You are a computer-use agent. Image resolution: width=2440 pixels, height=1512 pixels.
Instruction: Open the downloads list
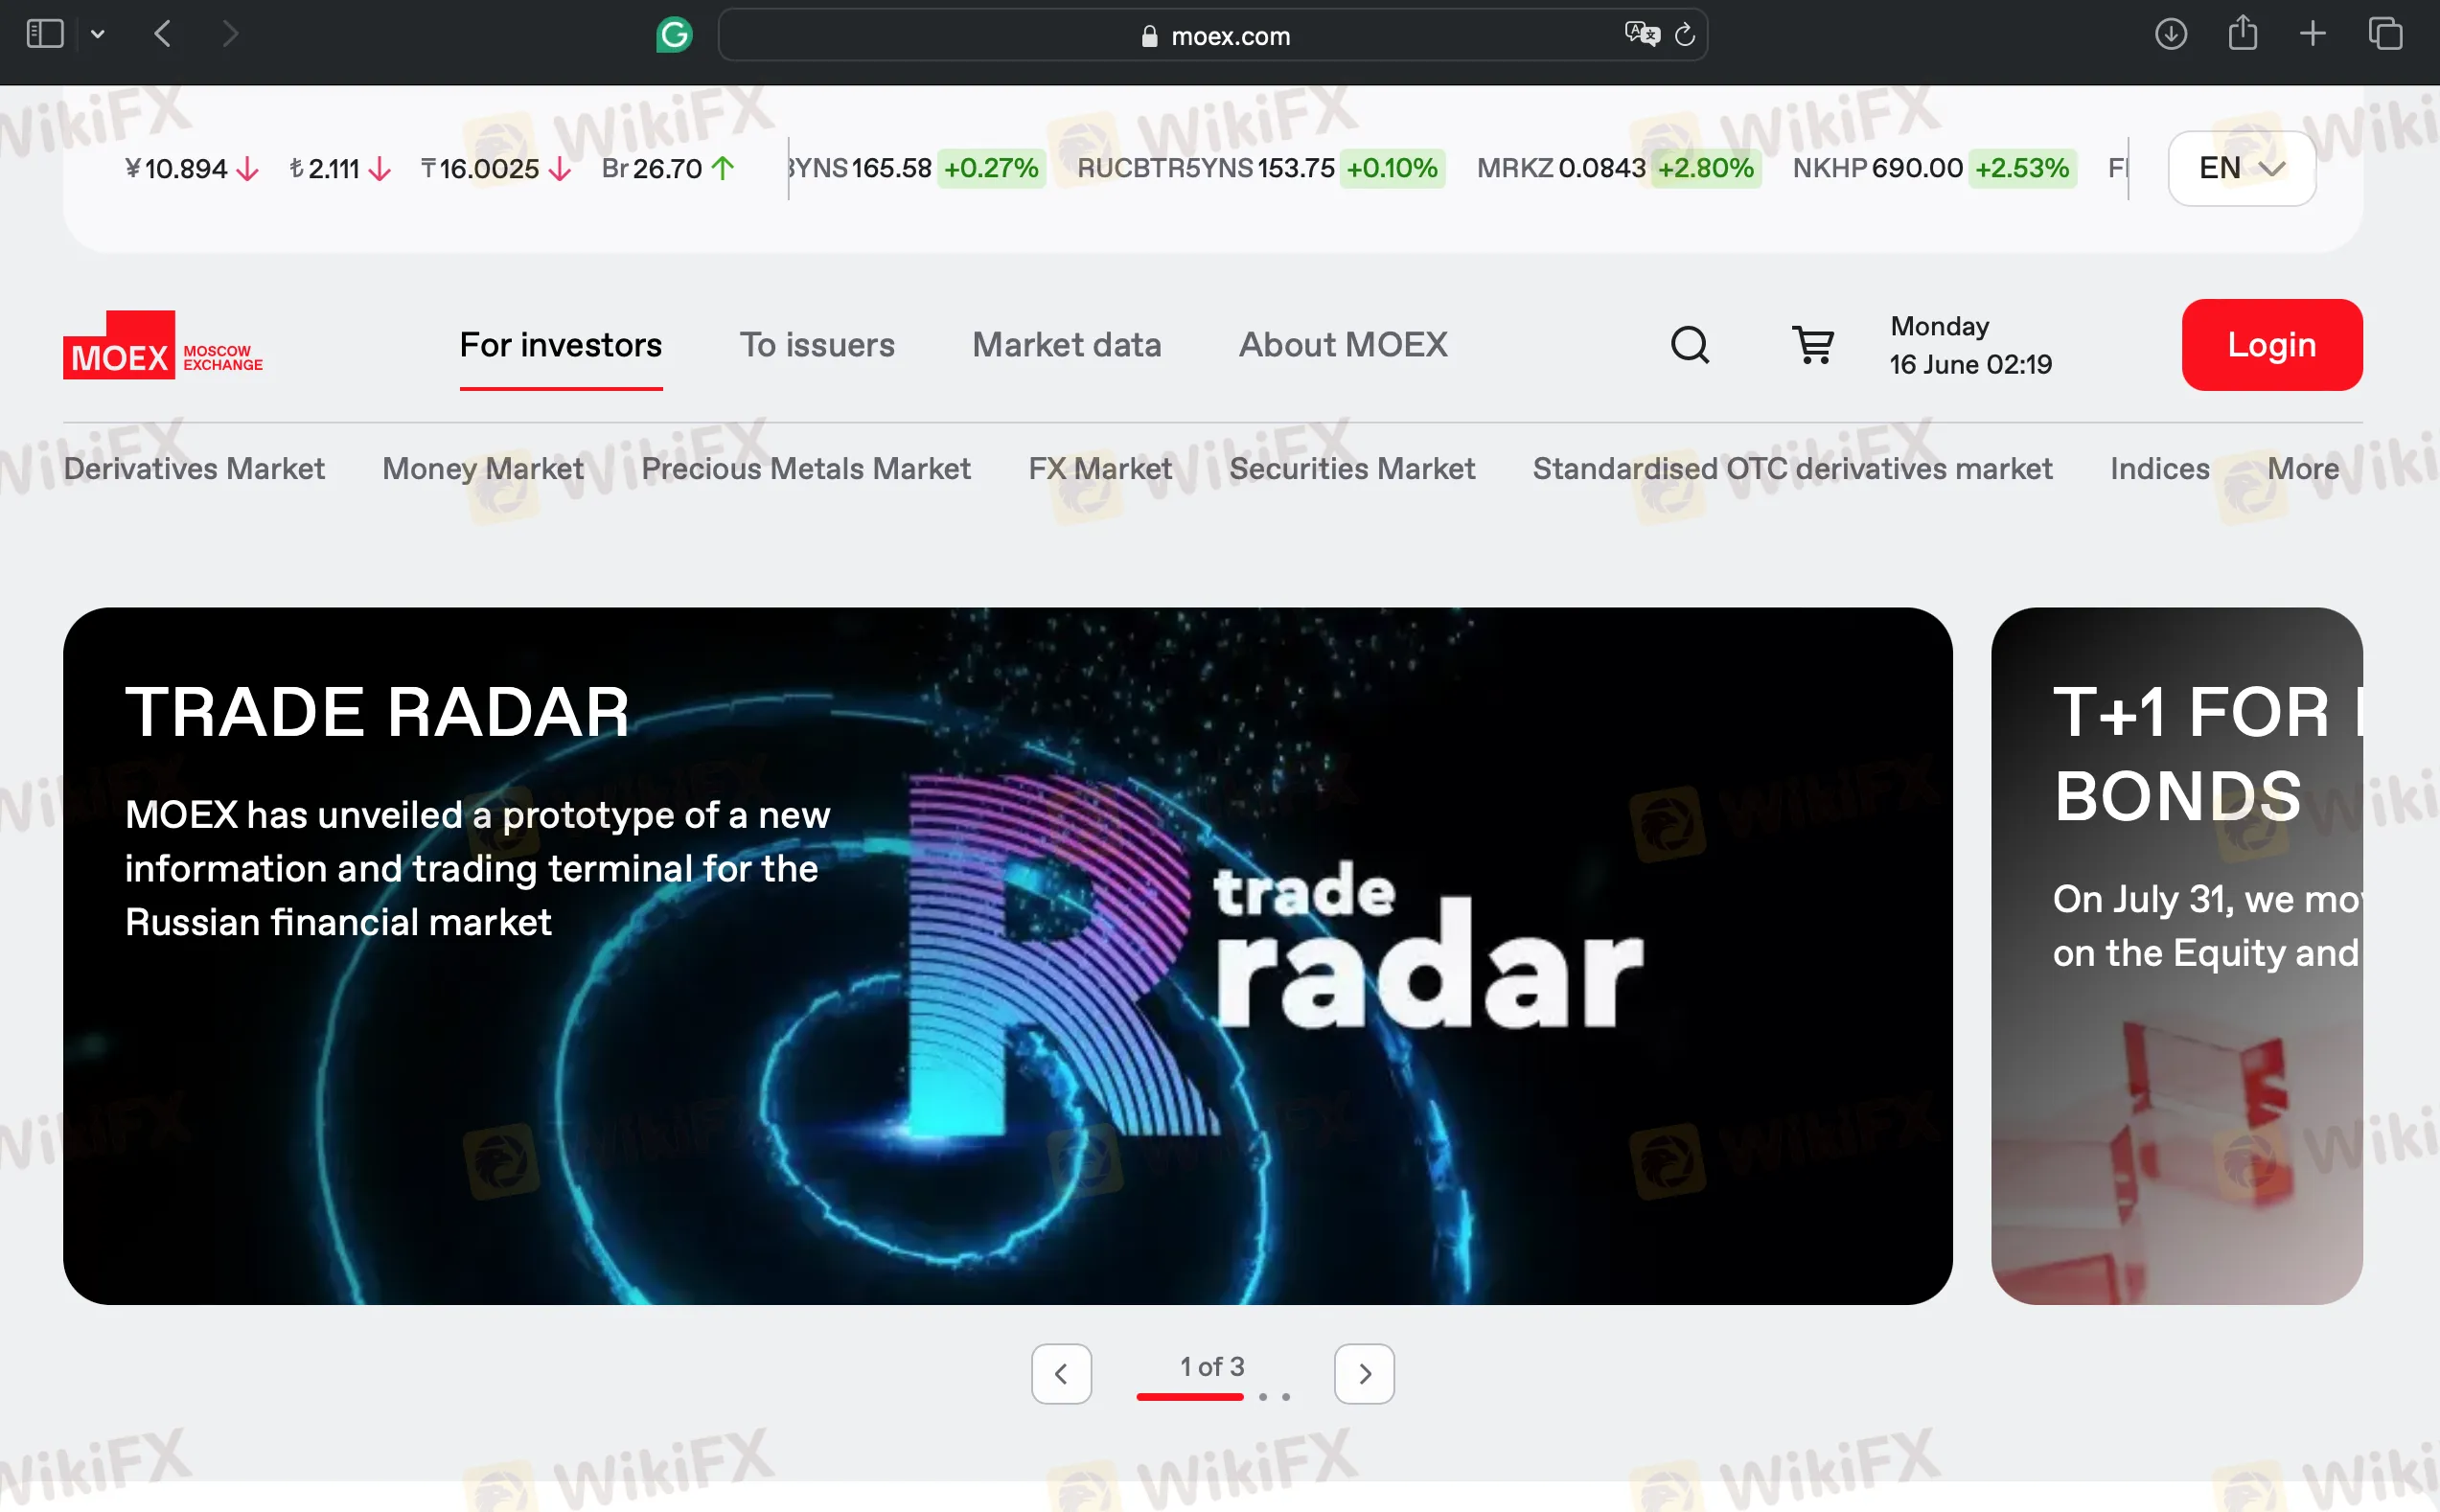[x=2170, y=33]
